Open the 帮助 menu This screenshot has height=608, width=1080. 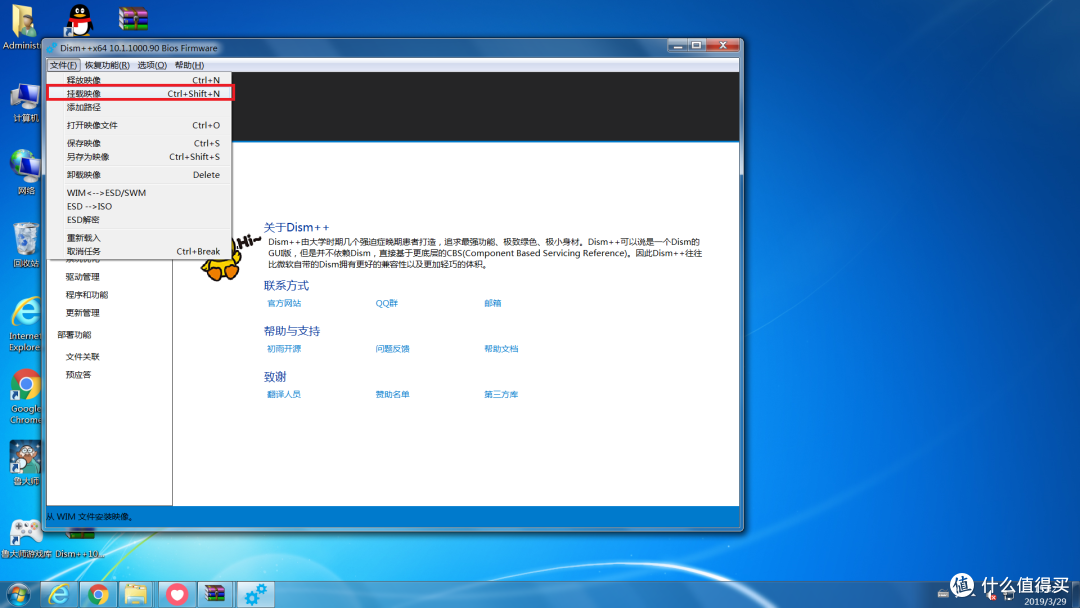click(185, 63)
